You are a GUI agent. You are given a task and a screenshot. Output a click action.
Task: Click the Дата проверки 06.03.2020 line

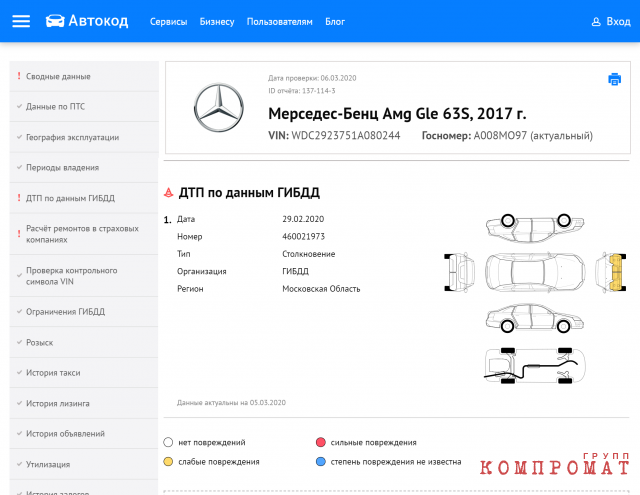click(312, 78)
